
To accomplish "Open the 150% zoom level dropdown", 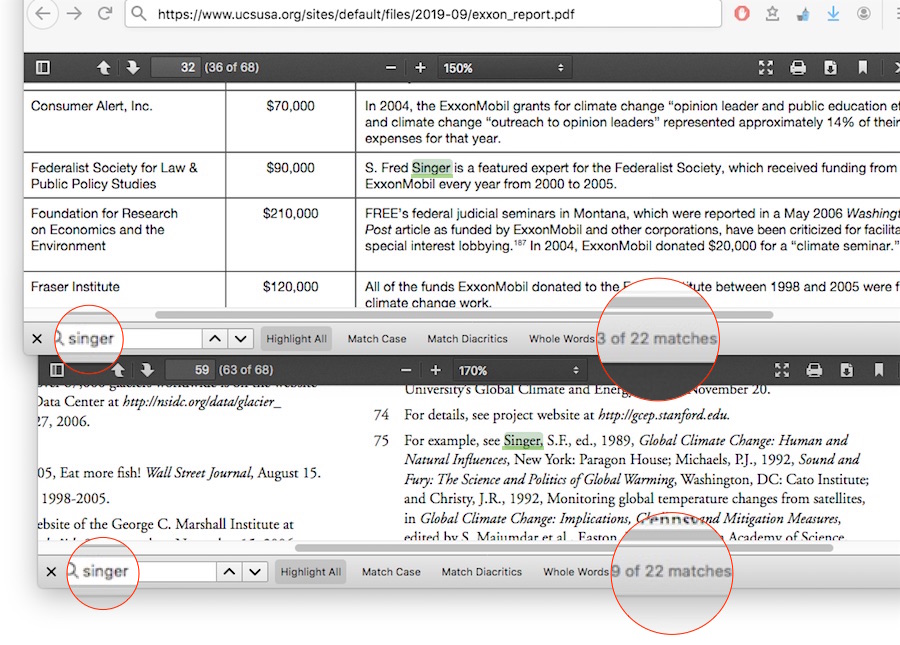I will 503,68.
